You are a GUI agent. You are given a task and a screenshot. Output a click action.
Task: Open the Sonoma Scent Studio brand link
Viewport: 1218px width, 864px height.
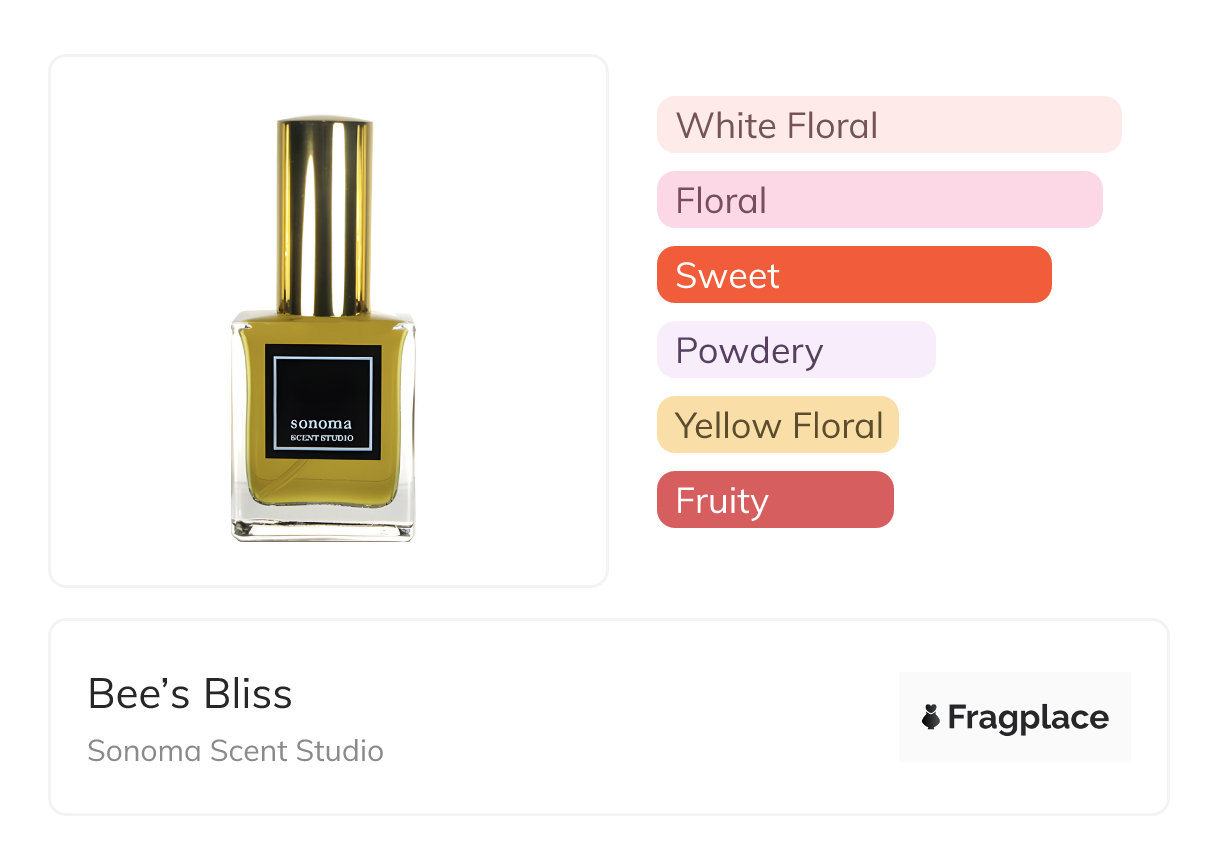(x=235, y=751)
